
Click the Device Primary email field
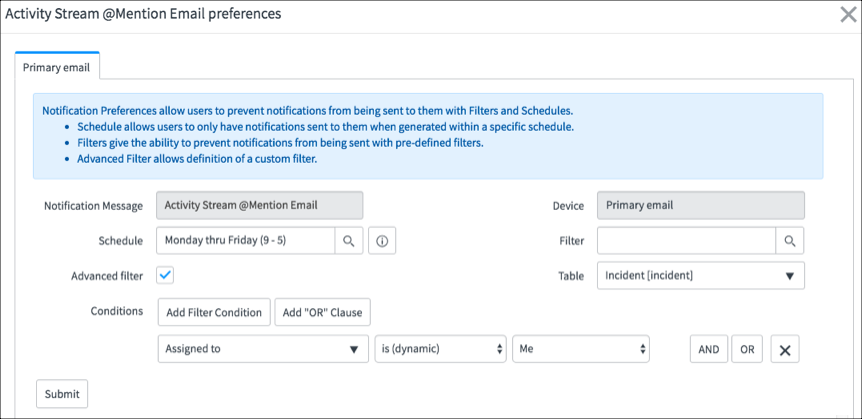pos(701,206)
